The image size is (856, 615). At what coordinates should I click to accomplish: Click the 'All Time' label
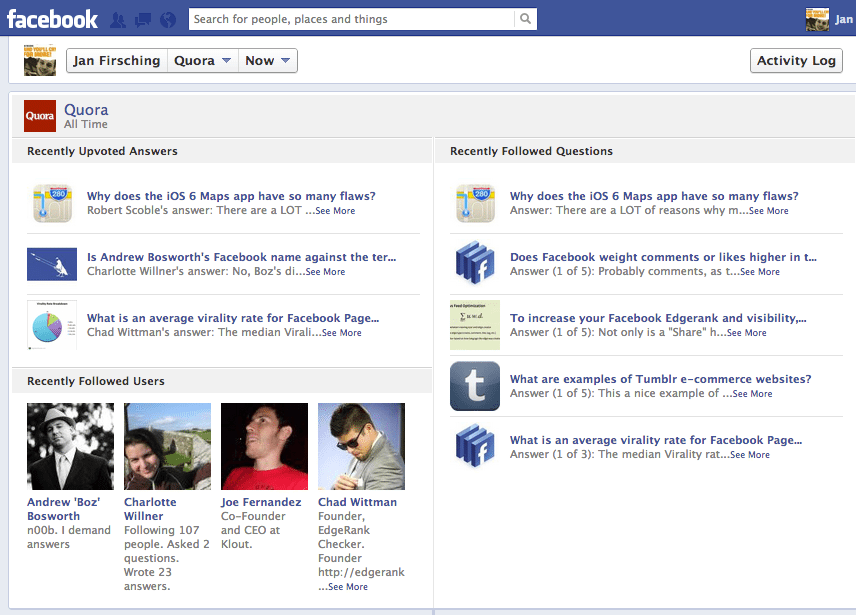click(x=86, y=124)
